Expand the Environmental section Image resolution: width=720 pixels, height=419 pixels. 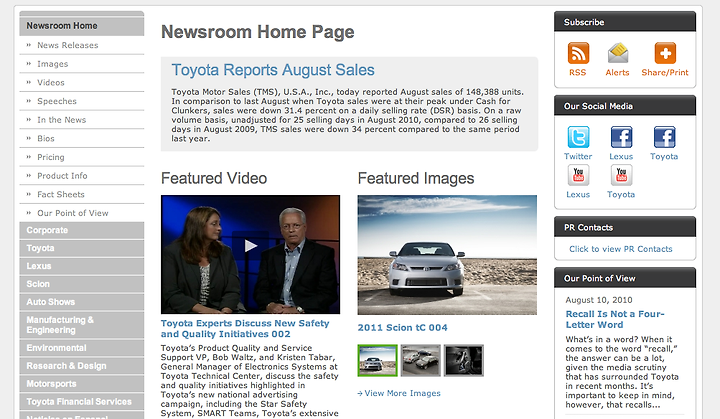82,348
